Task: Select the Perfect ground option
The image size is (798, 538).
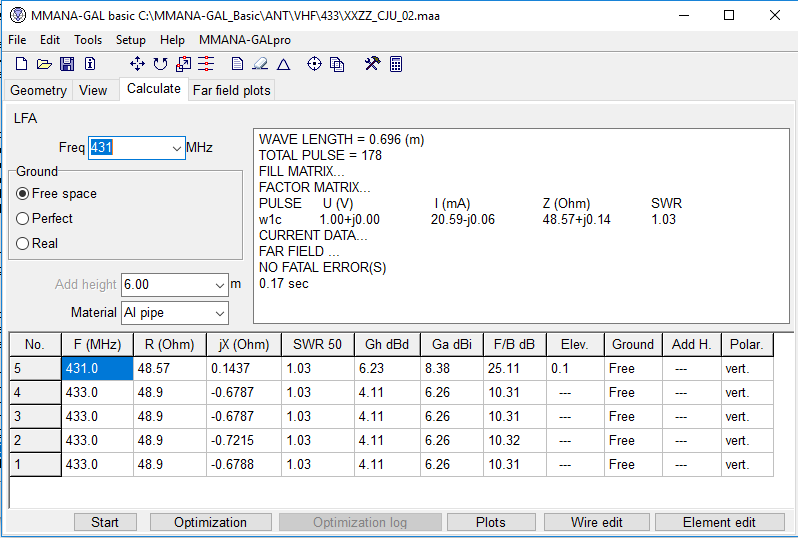Action: tap(23, 218)
